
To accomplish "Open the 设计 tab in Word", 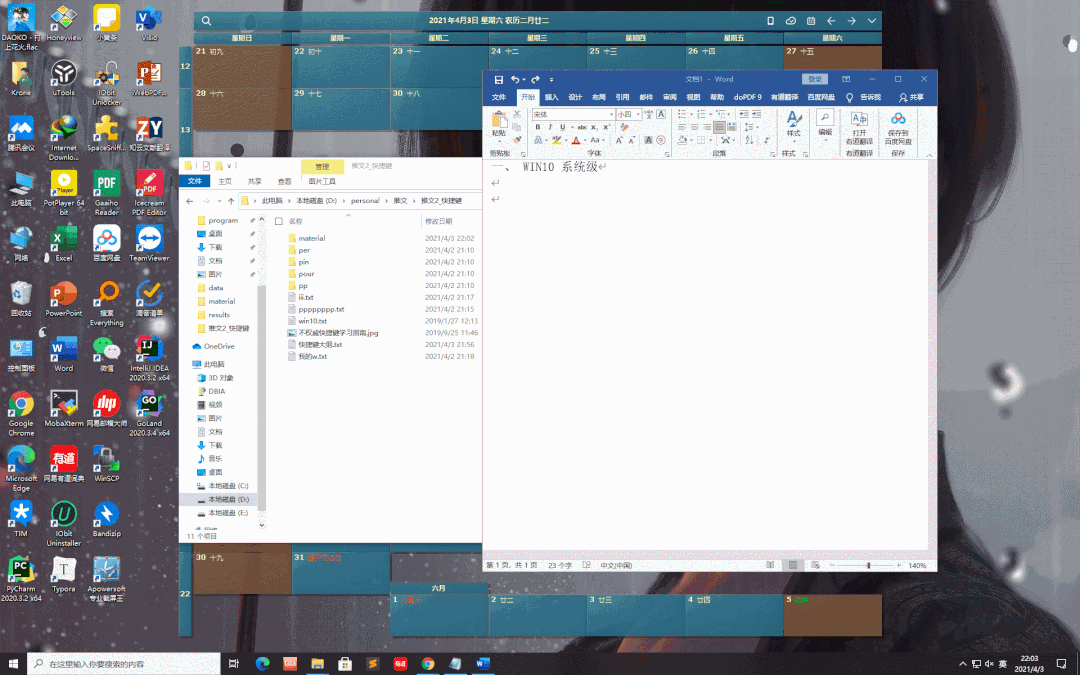I will click(575, 97).
